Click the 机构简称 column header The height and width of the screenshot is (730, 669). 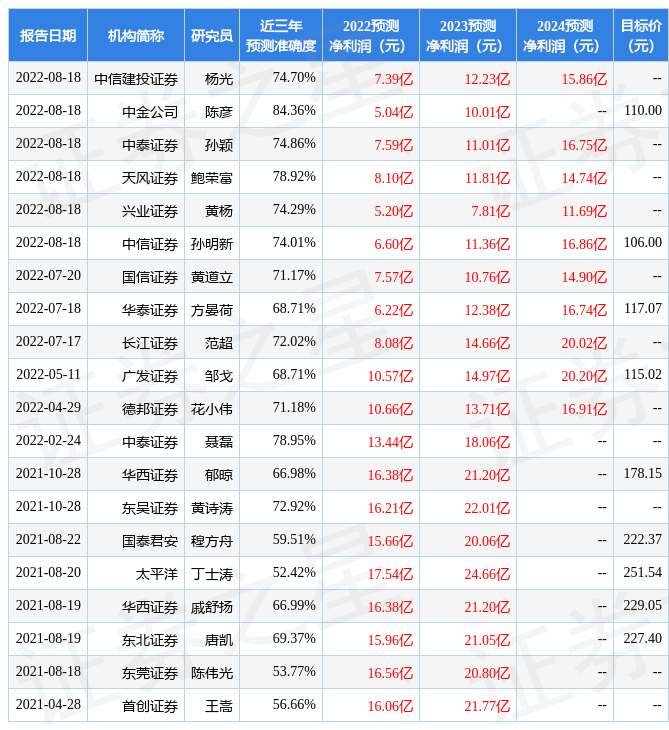coord(136,35)
